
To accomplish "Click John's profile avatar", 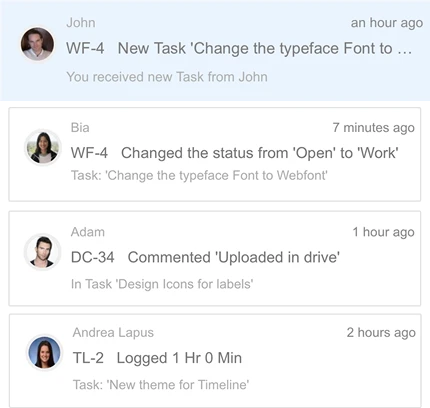I will (37, 44).
